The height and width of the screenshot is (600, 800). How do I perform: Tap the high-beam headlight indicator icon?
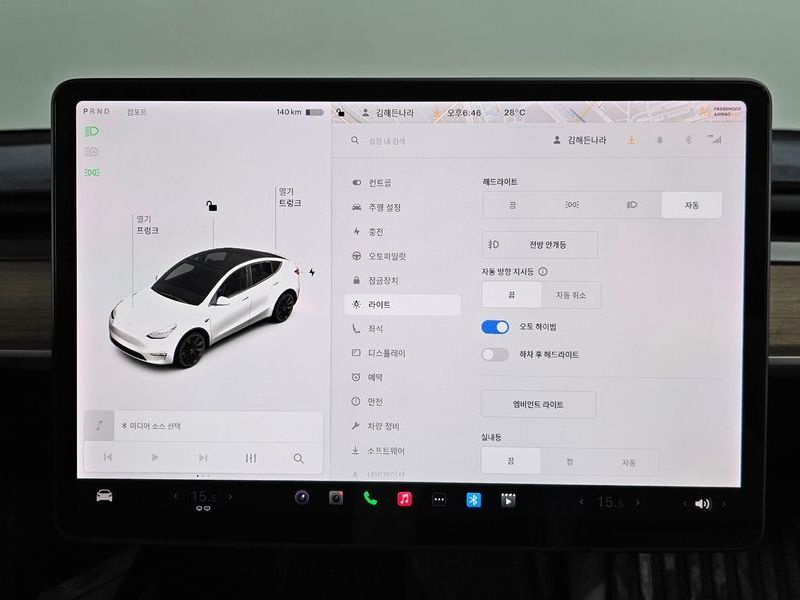pos(92,132)
